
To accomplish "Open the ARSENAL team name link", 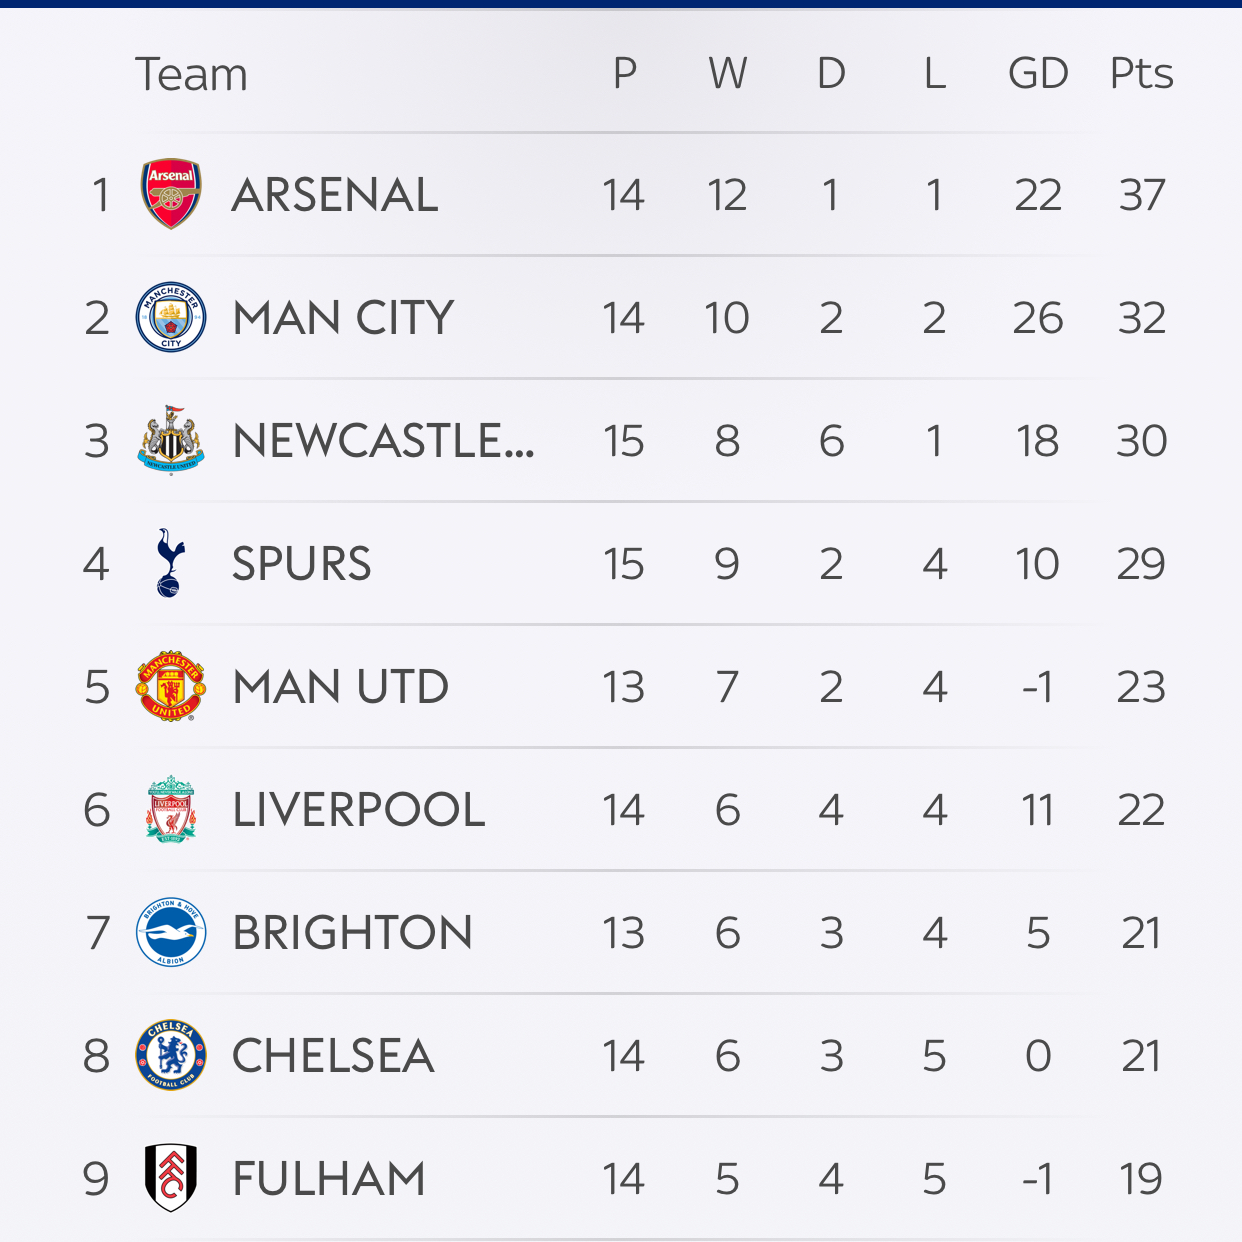I will 335,195.
